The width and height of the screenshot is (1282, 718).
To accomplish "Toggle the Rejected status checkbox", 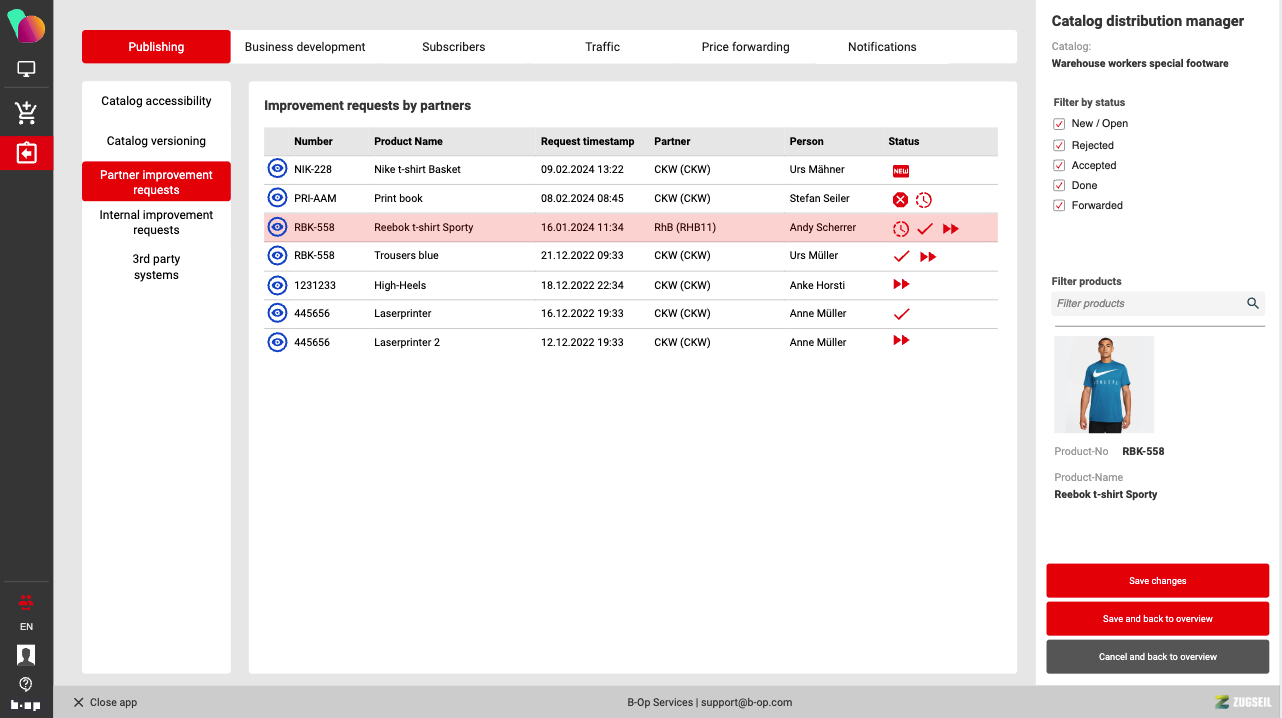I will [x=1059, y=146].
